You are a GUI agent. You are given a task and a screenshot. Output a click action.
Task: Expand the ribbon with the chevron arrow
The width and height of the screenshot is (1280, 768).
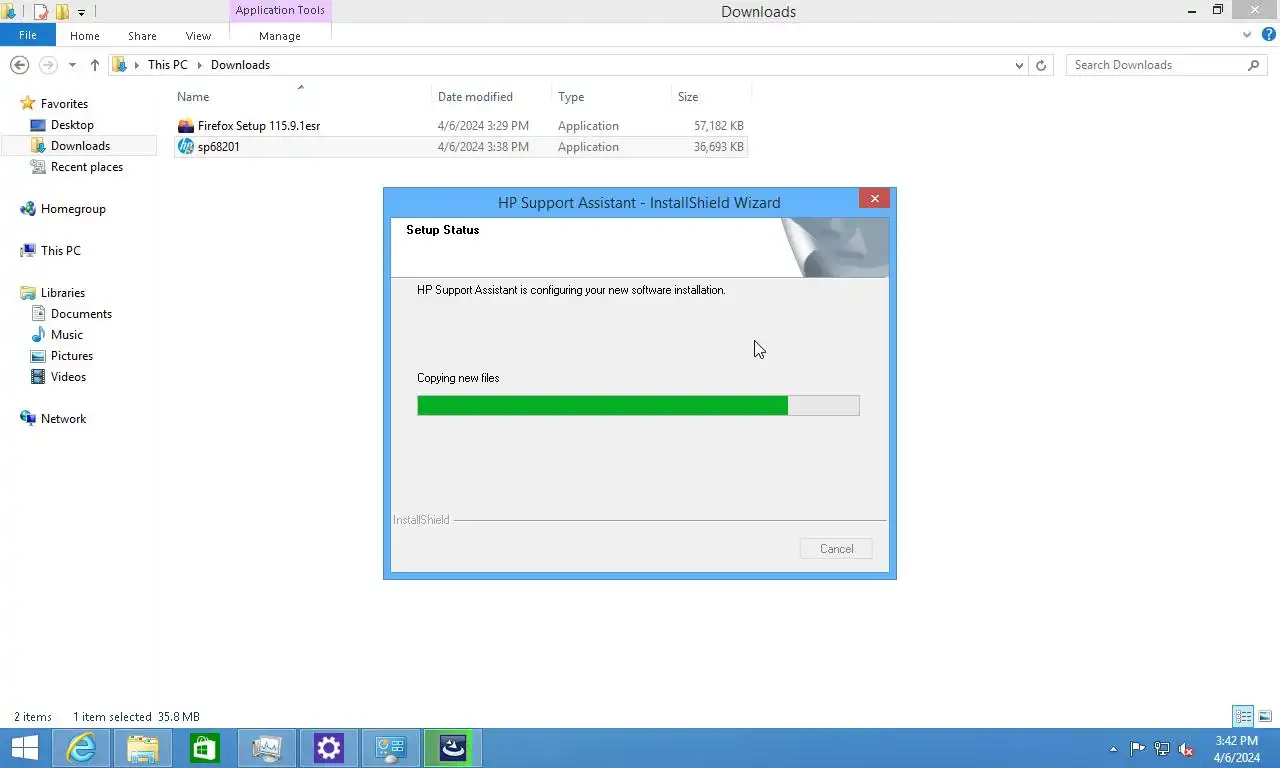tap(1246, 35)
